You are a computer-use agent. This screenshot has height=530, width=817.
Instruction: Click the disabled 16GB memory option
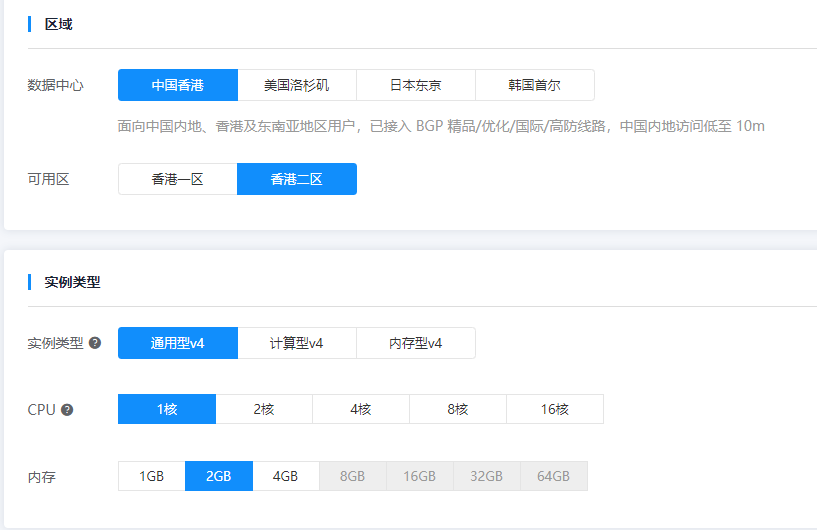coord(419,476)
